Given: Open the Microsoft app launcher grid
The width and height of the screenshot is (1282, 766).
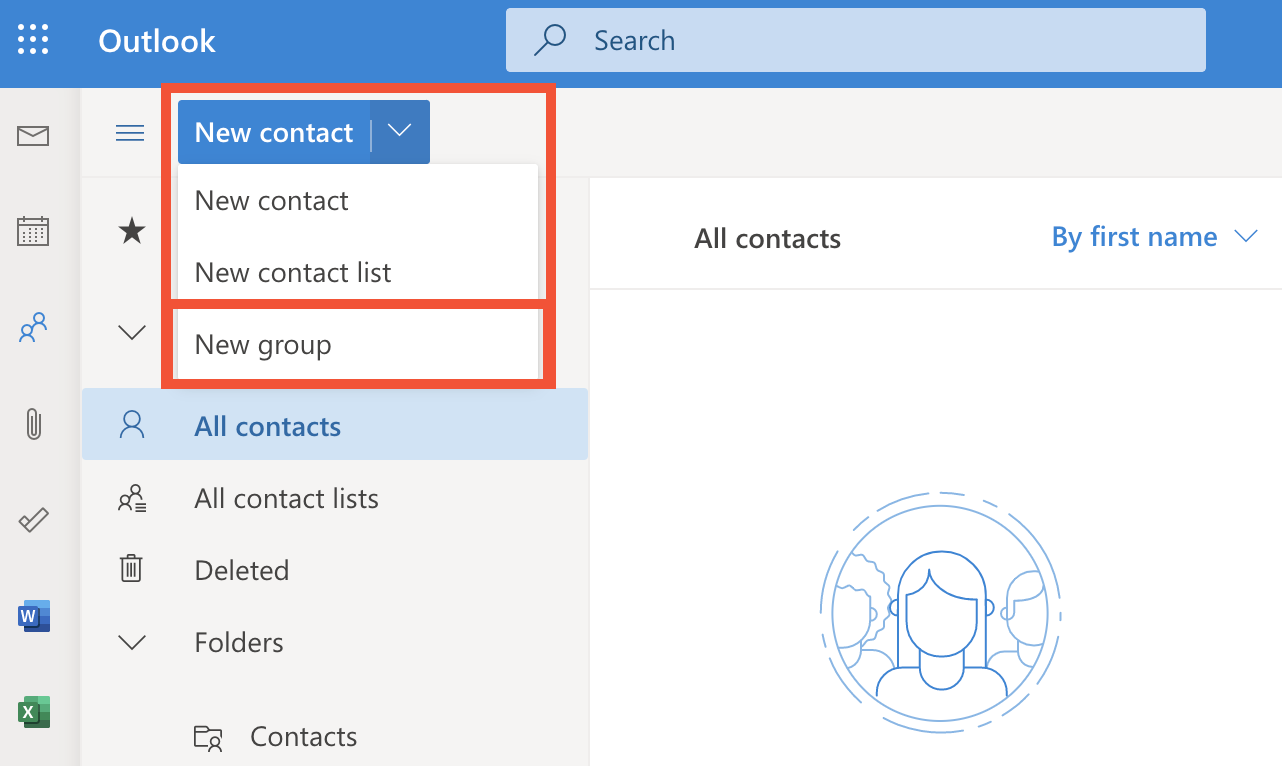Looking at the screenshot, I should click(x=33, y=40).
